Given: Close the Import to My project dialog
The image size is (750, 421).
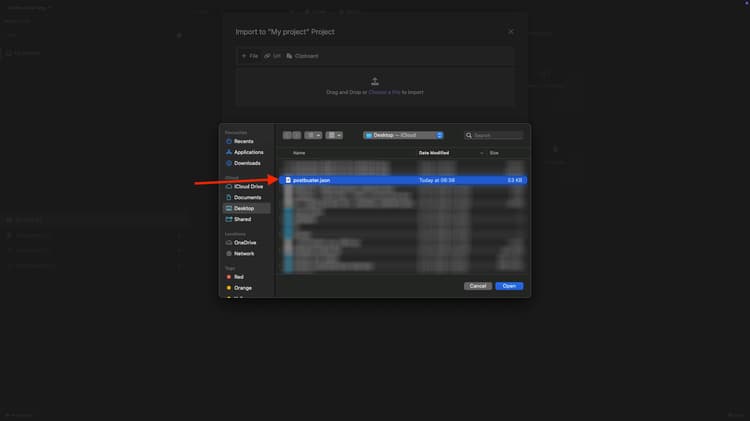Looking at the screenshot, I should (511, 32).
